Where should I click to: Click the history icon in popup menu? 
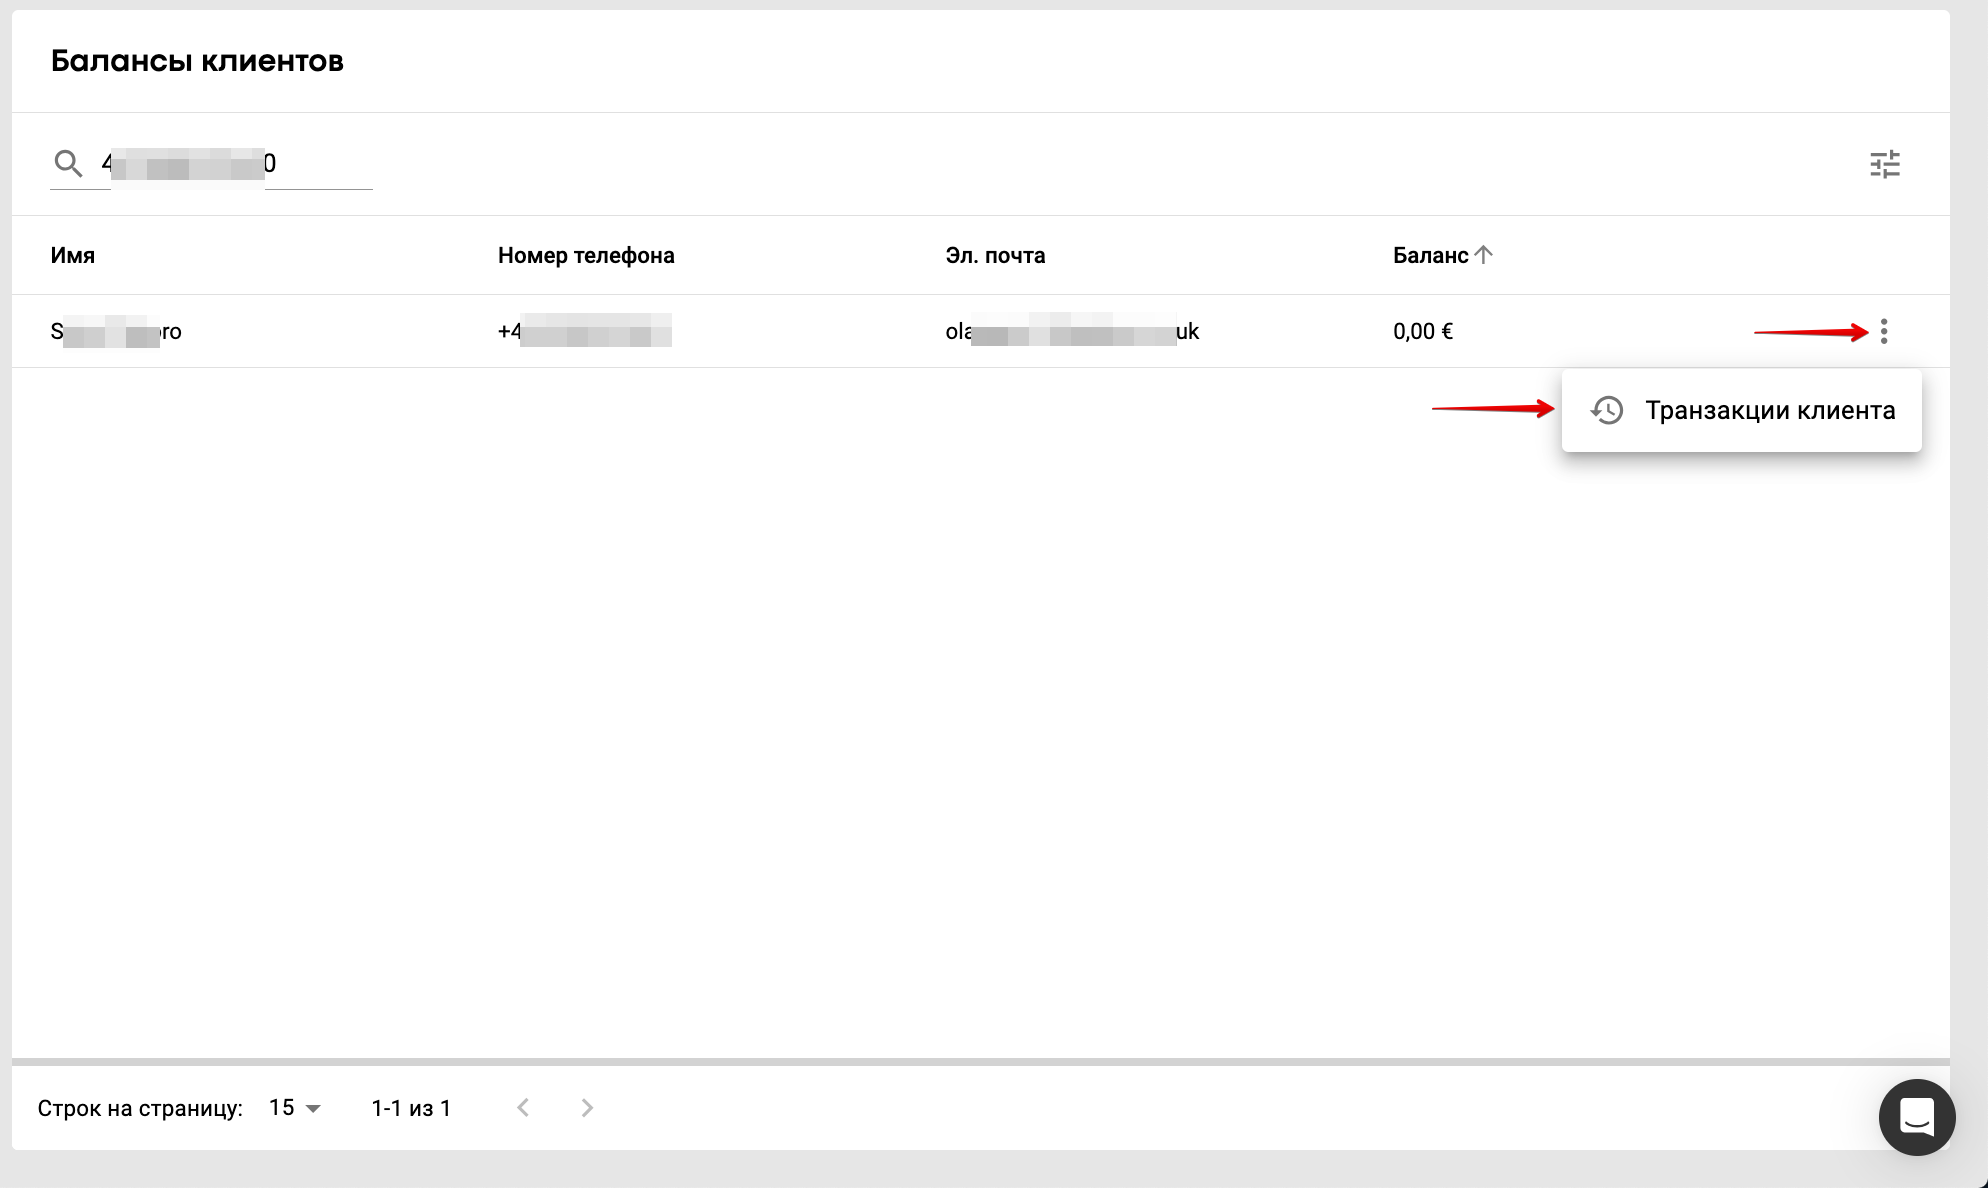click(1607, 410)
